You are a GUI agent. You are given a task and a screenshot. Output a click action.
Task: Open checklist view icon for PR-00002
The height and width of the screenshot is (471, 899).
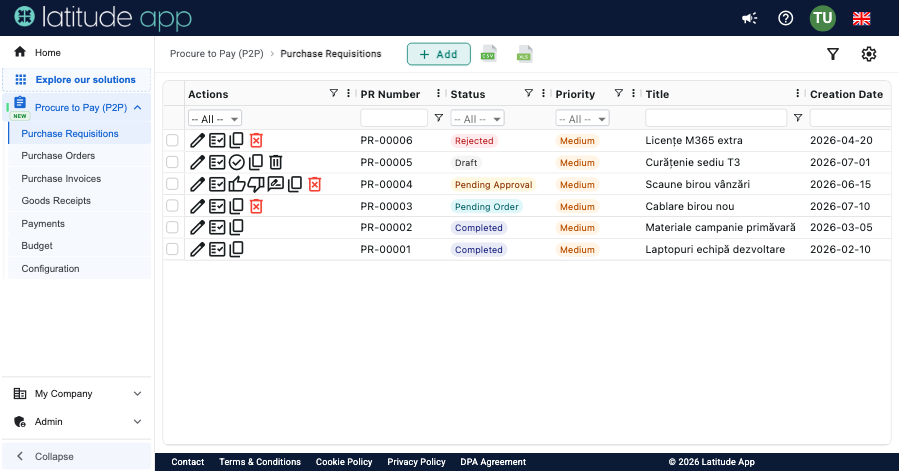click(x=217, y=228)
